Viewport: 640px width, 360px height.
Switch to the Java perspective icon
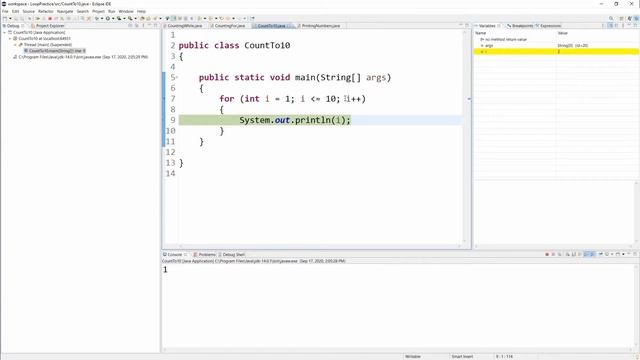(630, 18)
